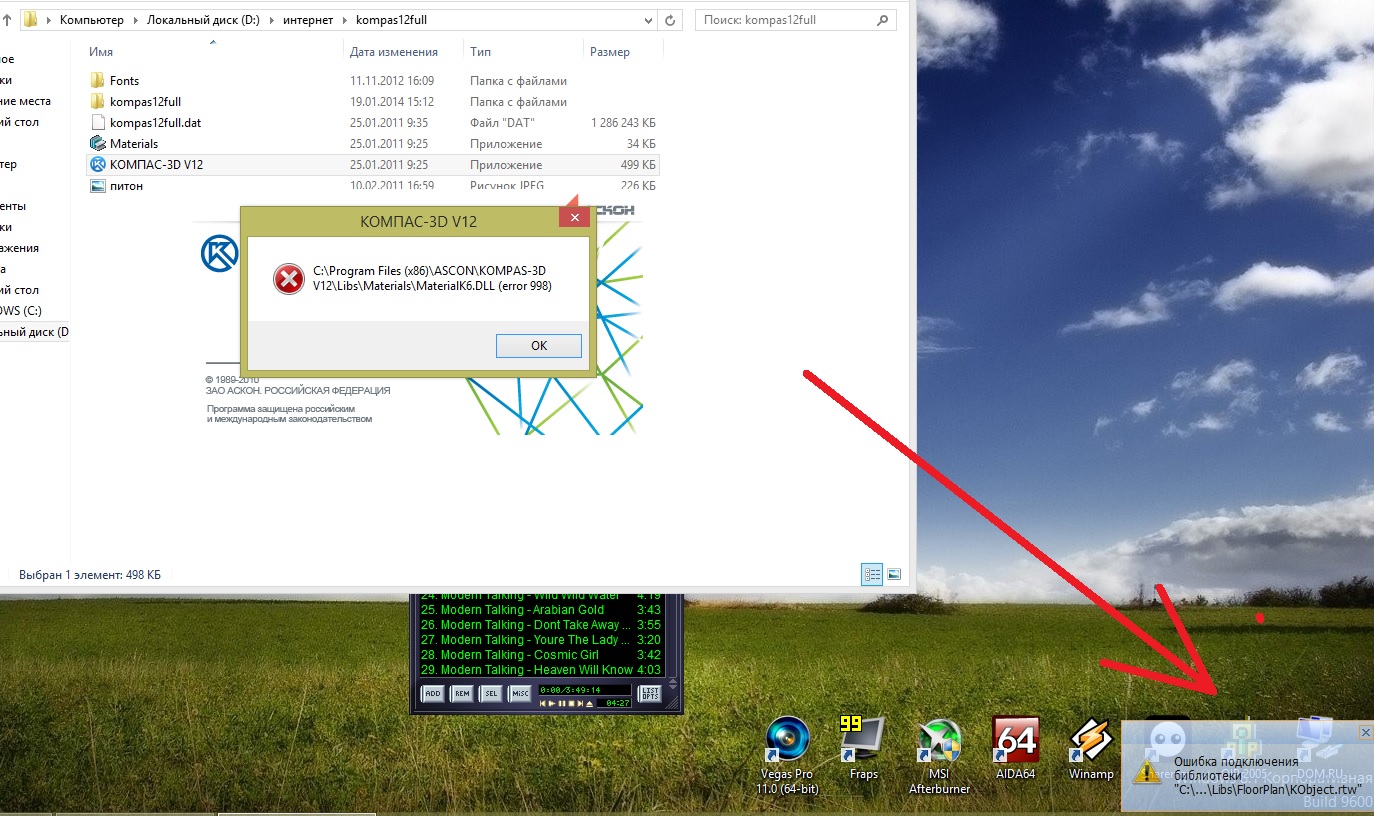Close the КОМПАС-3D V12 error dialog
Viewport: 1374px width, 816px height.
click(574, 217)
